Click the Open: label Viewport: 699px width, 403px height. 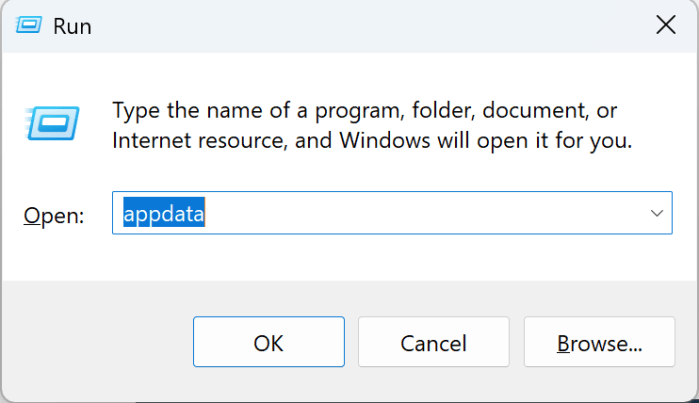54,215
